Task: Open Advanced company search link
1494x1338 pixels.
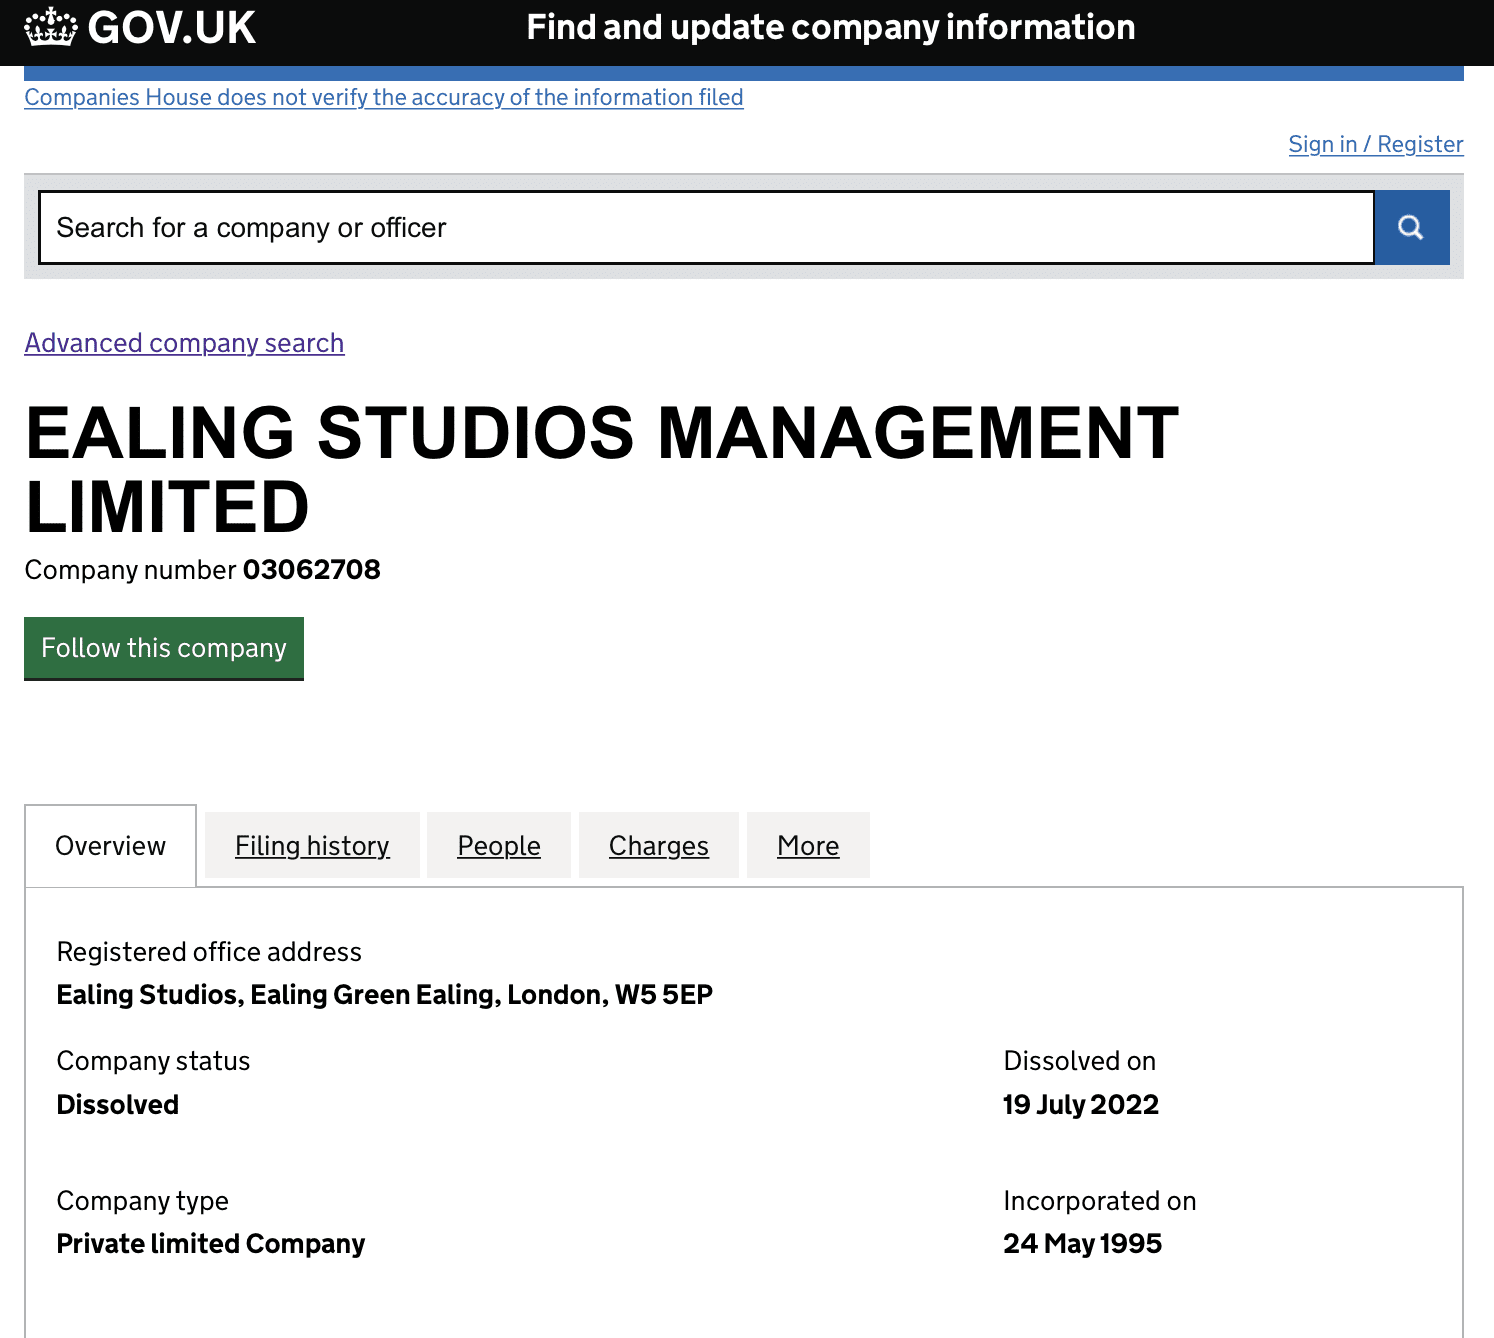Action: pyautogui.click(x=184, y=343)
